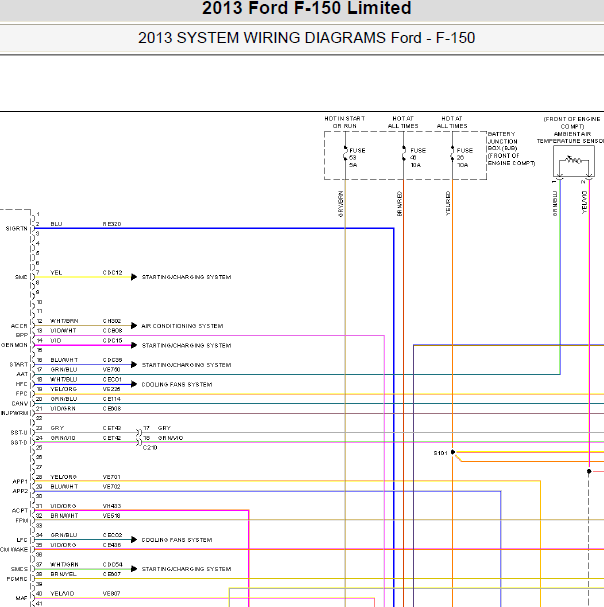Click the SST-D pin label

coord(19,442)
